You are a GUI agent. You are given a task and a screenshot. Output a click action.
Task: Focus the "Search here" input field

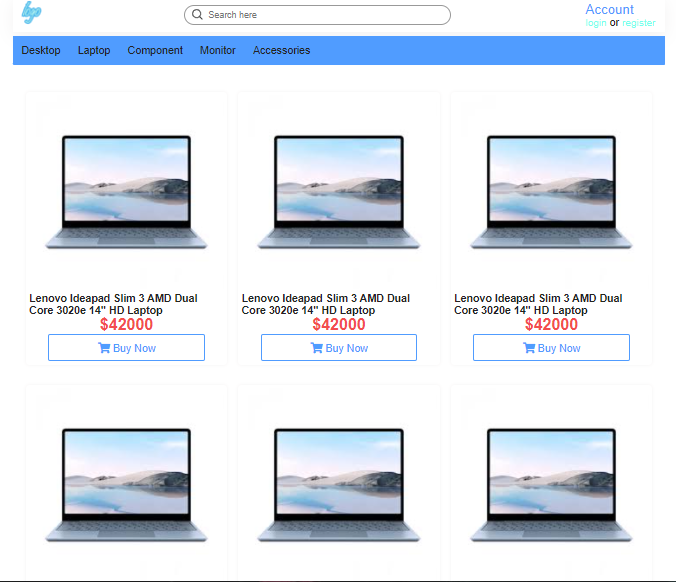point(317,15)
